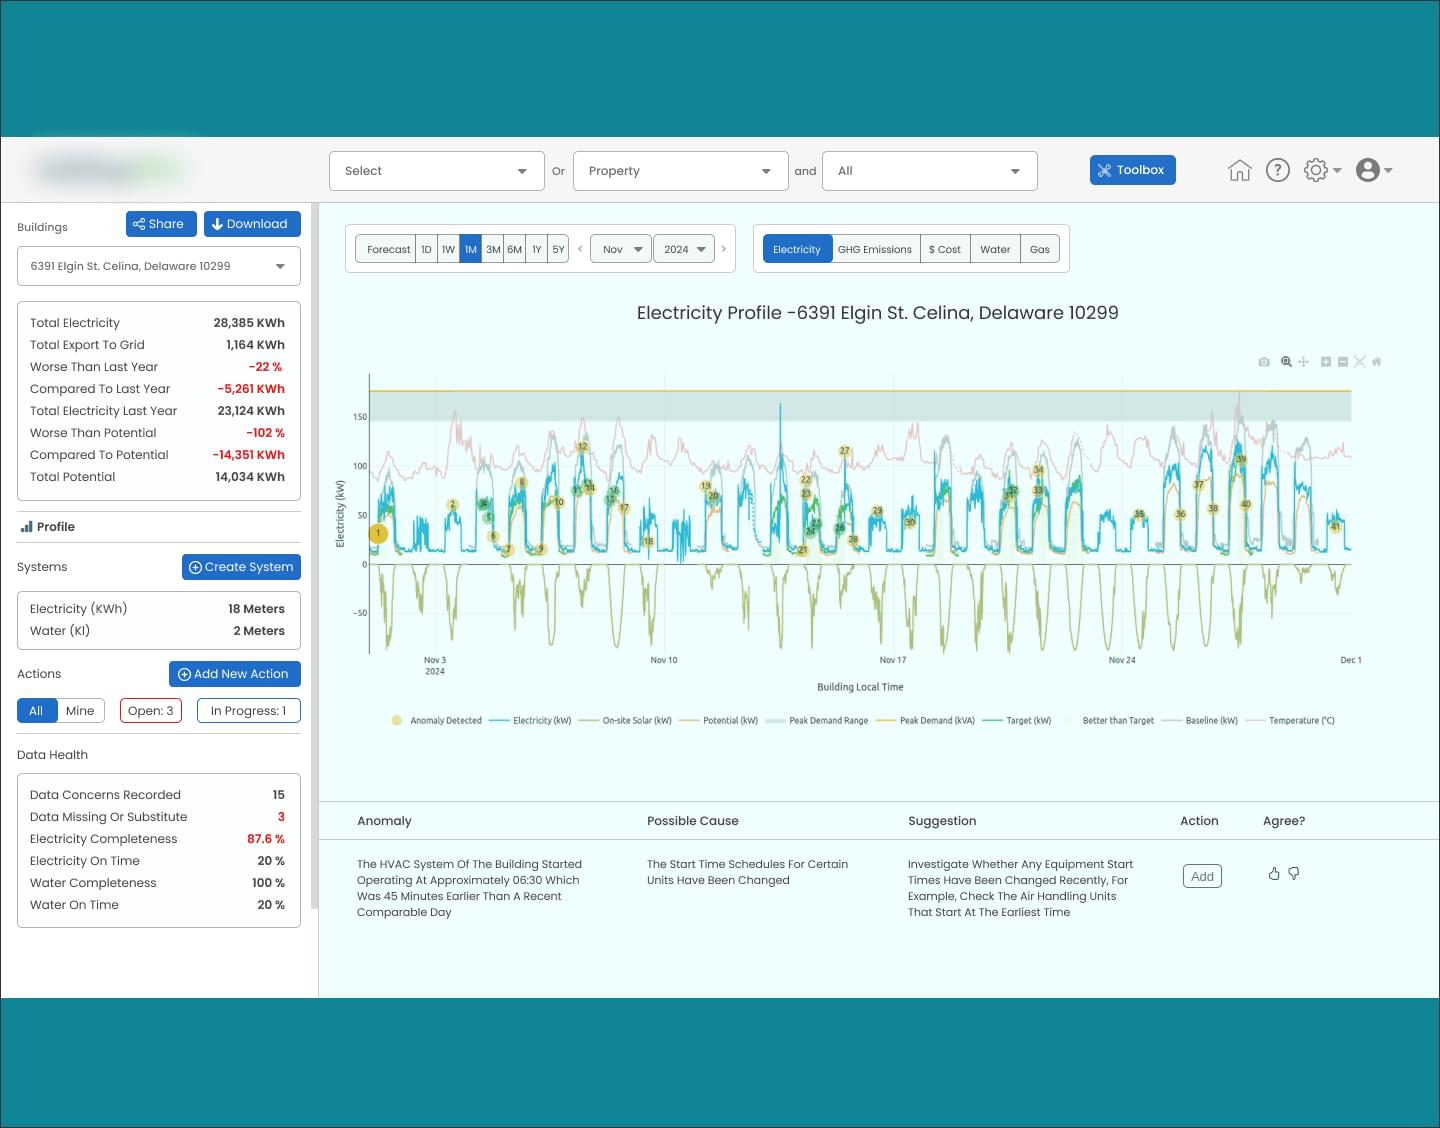Click the thumbs up agree icon
This screenshot has width=1440, height=1128.
[1274, 873]
